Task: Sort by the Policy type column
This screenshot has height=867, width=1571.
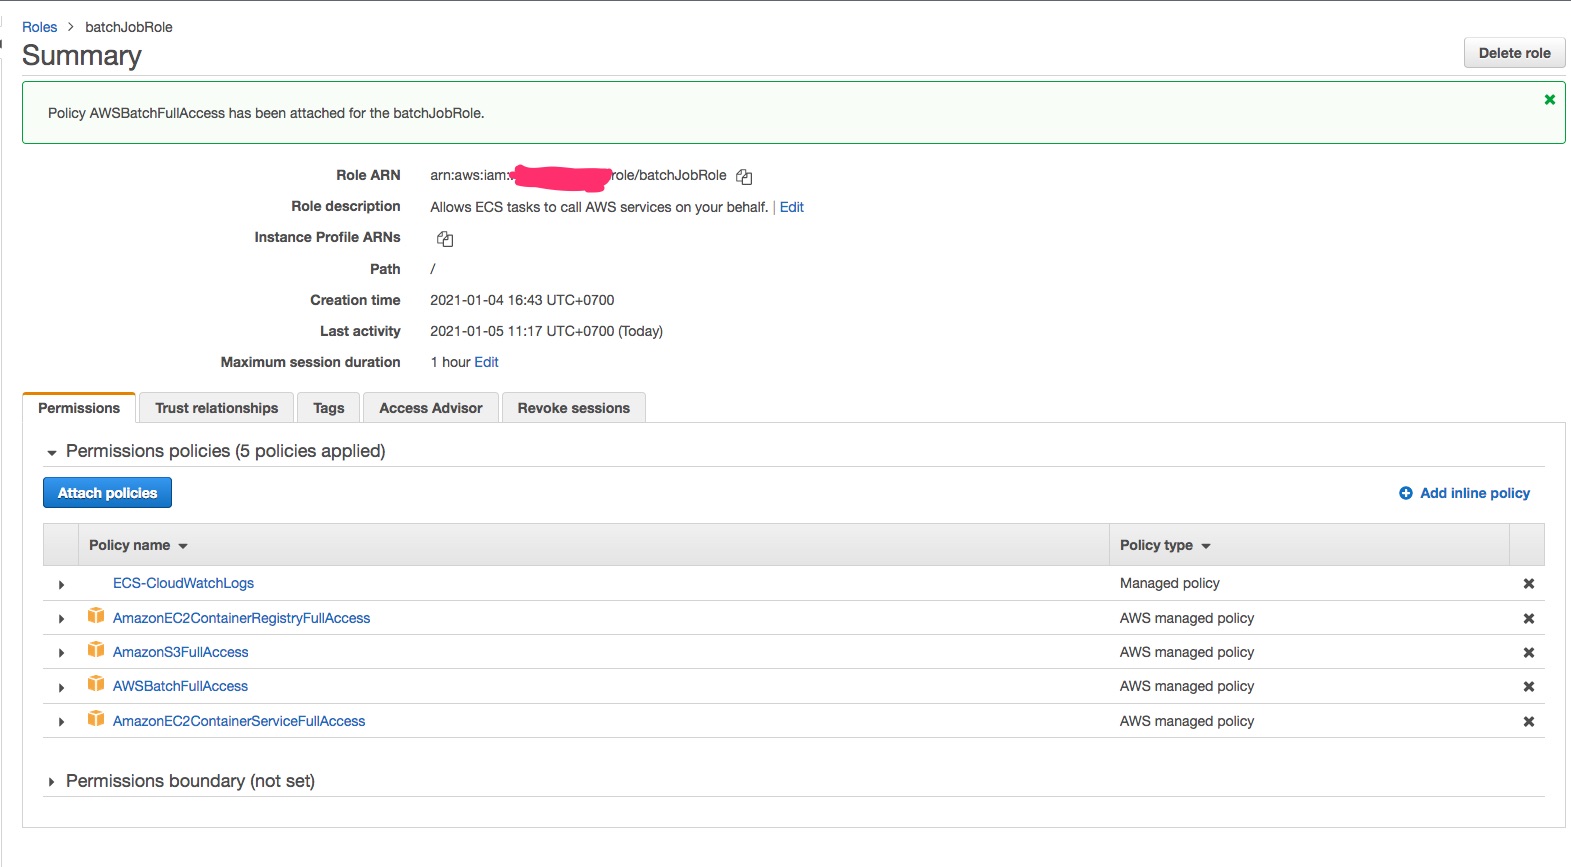Action: [x=1165, y=545]
